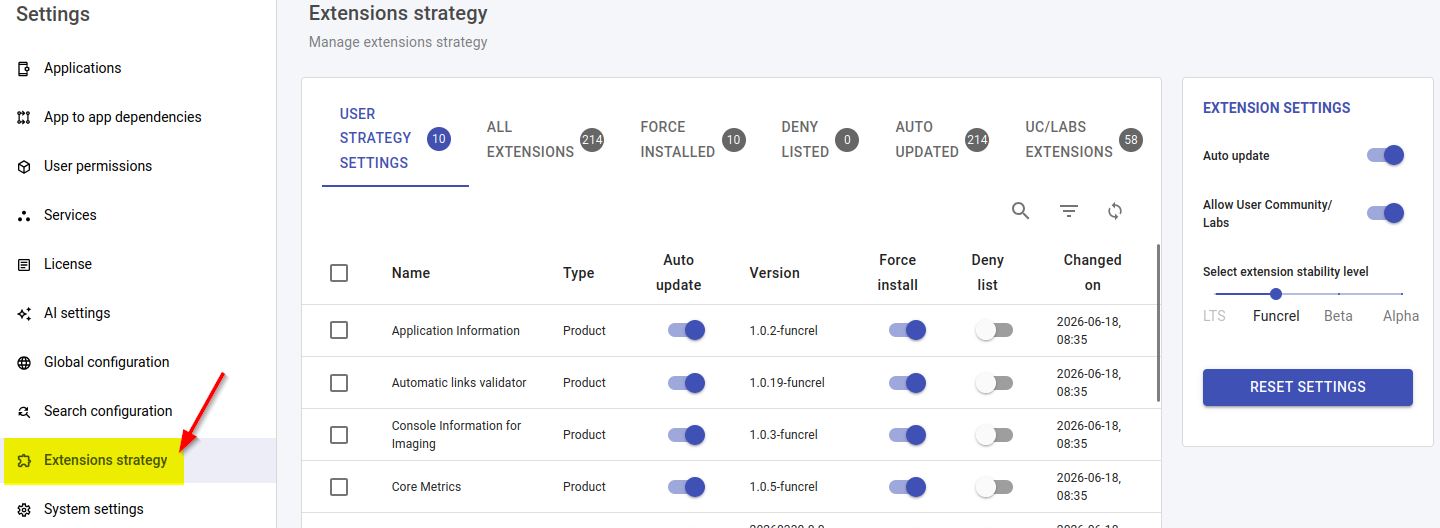Click the 1.0.19-funcrel version cell
The width and height of the screenshot is (1440, 528).
point(787,382)
